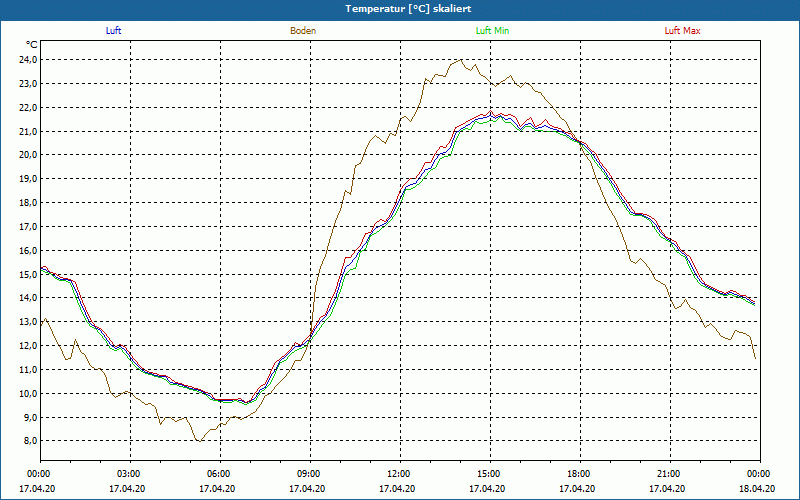Image resolution: width=800 pixels, height=500 pixels.
Task: Select the 11,0 y-axis value
Action: (29, 369)
